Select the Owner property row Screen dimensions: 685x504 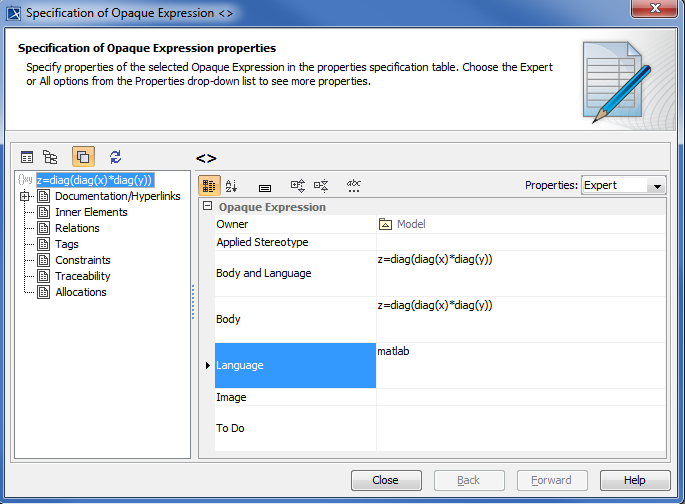click(440, 224)
